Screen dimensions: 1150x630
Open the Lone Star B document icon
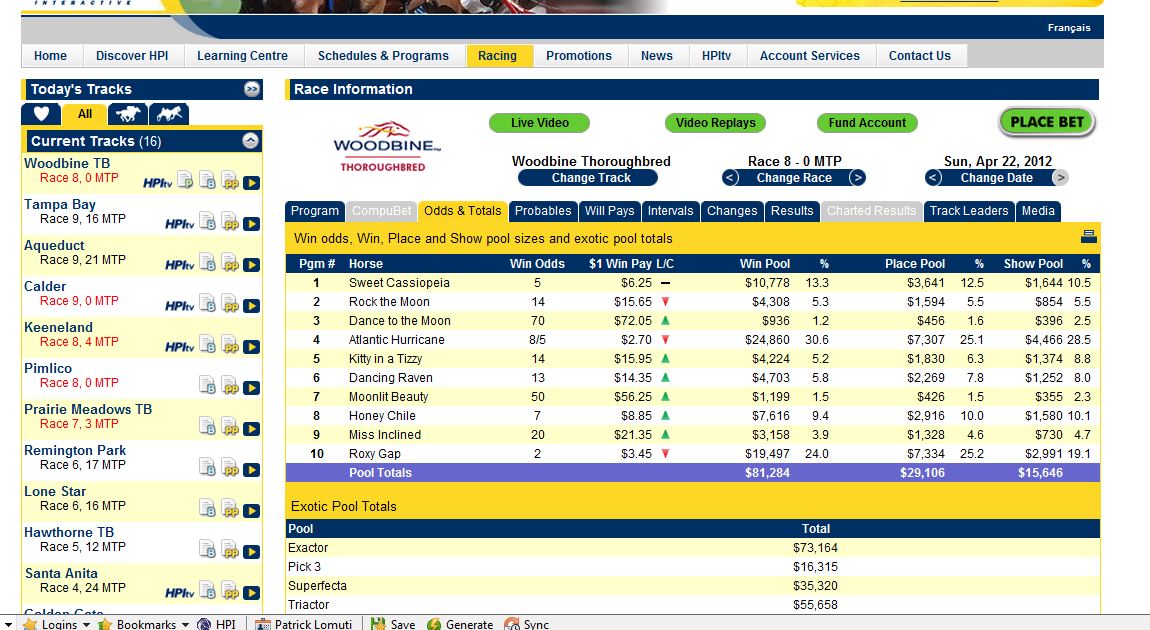(x=208, y=509)
